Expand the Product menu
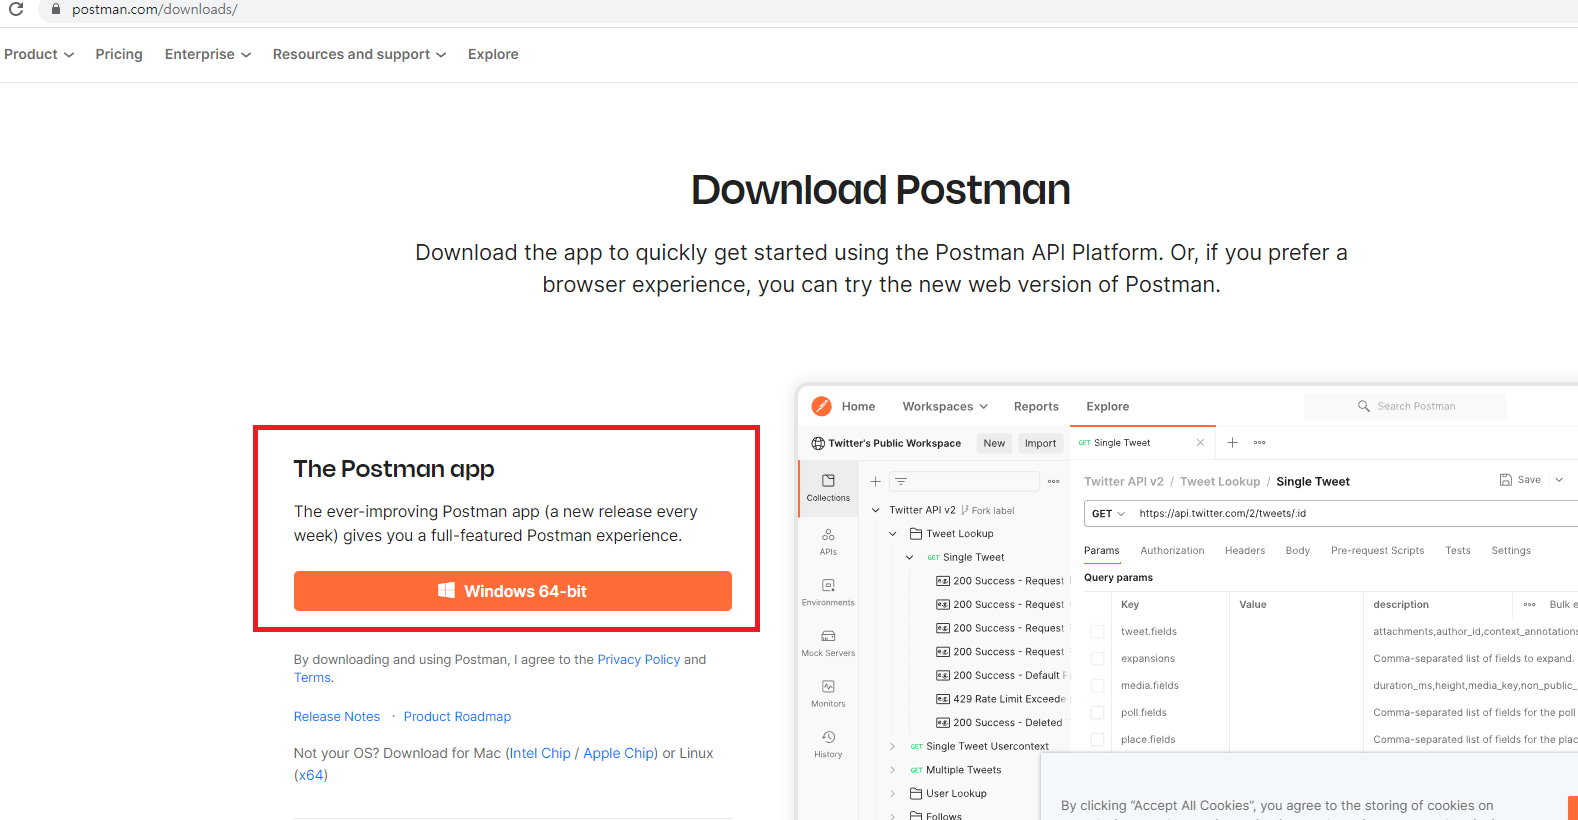Image resolution: width=1578 pixels, height=820 pixels. 39,54
